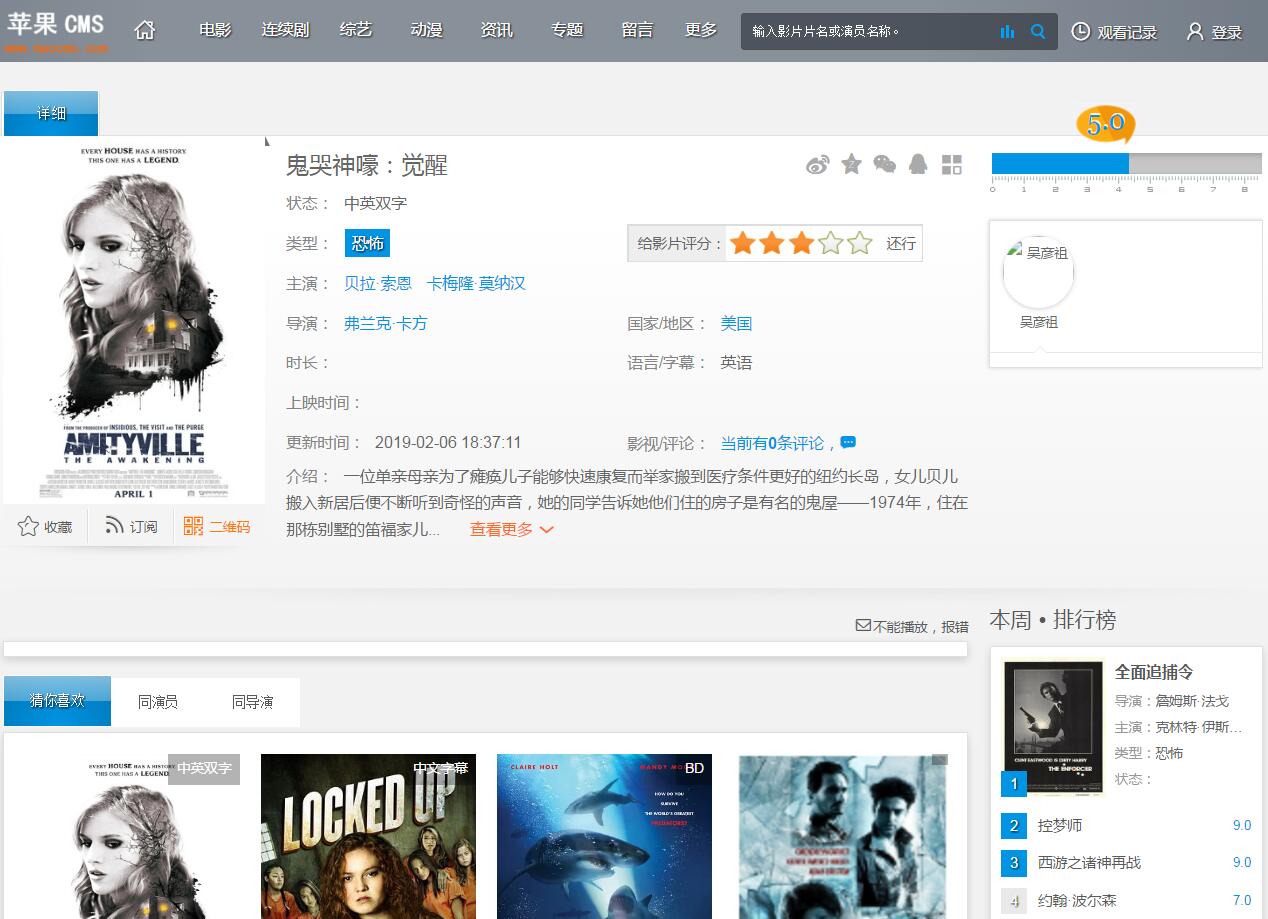The width and height of the screenshot is (1268, 919).
Task: Open the shark movie poster thumbnail
Action: pyautogui.click(x=604, y=836)
